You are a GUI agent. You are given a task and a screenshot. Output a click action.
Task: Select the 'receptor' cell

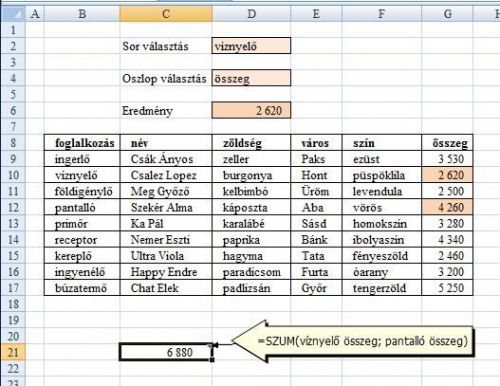82,239
